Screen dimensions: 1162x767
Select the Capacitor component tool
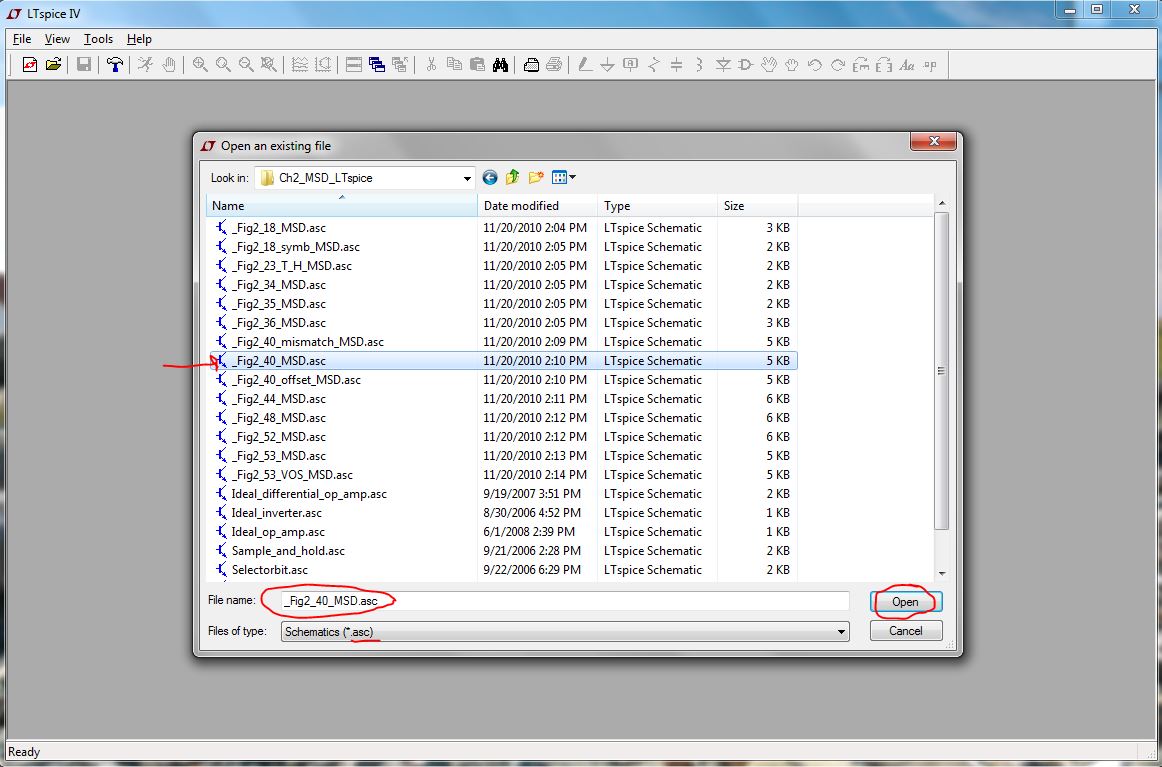677,65
